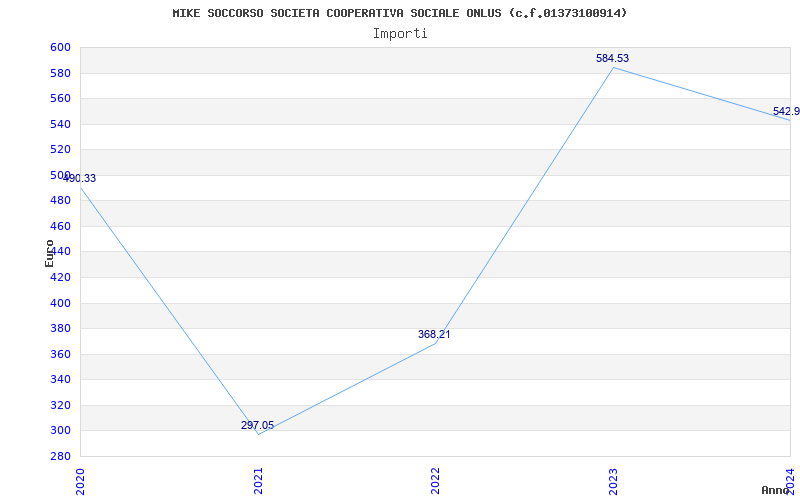Click the line's 2023 peak data point
This screenshot has height=500, width=800.
(613, 67)
